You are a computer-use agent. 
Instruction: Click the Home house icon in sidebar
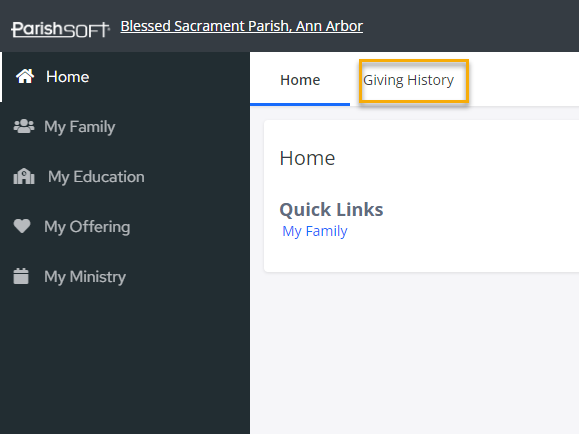[x=25, y=76]
